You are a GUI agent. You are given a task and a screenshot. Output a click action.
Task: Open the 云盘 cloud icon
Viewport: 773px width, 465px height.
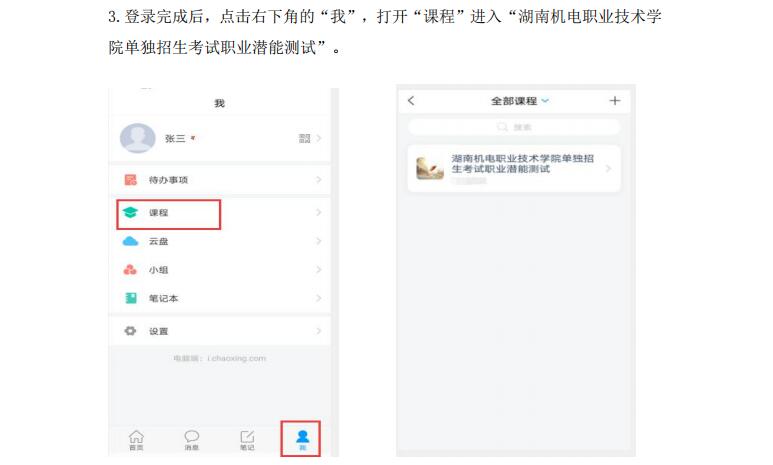tap(130, 241)
